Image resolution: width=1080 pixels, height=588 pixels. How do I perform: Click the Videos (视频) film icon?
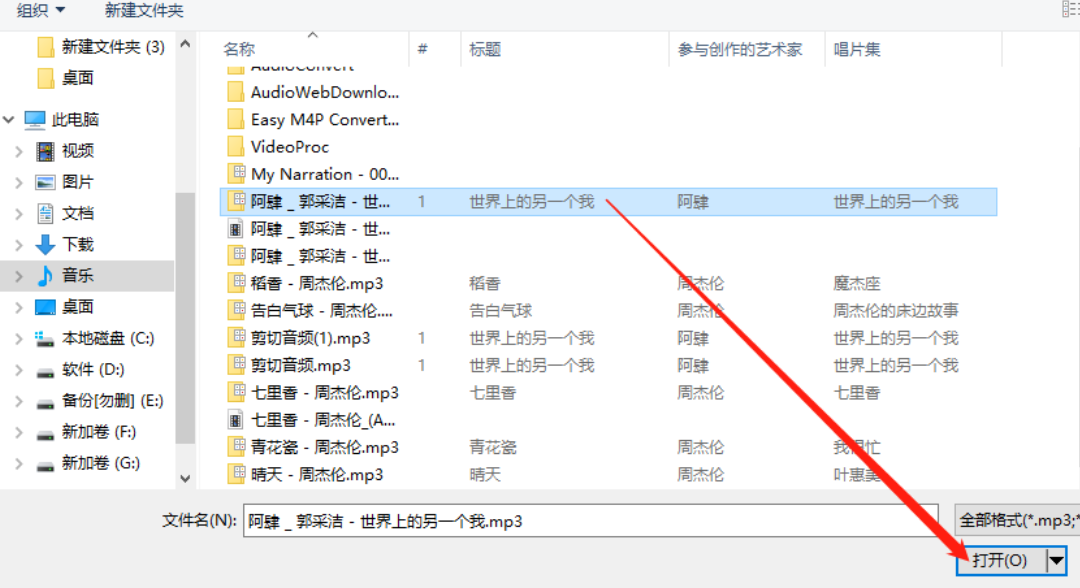pos(45,151)
